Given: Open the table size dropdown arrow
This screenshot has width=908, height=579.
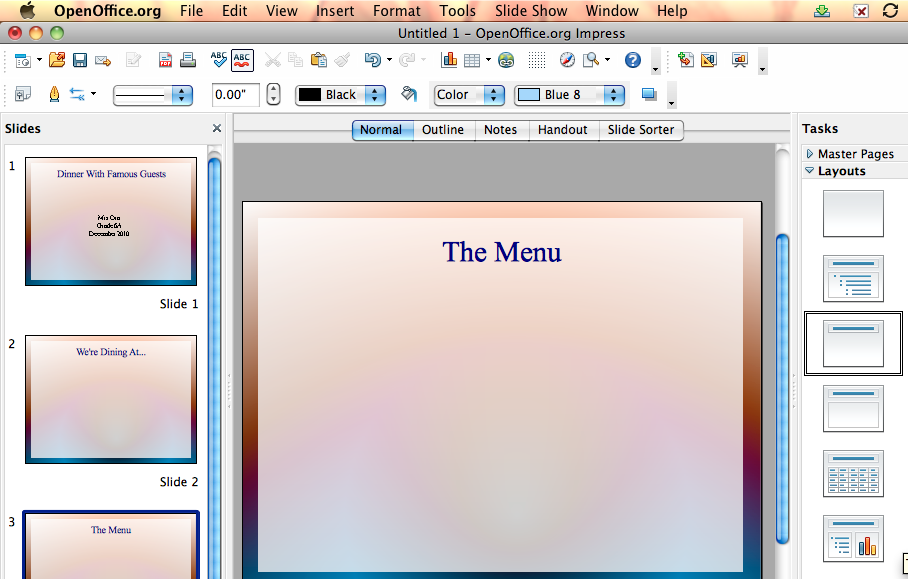Looking at the screenshot, I should coord(488,60).
